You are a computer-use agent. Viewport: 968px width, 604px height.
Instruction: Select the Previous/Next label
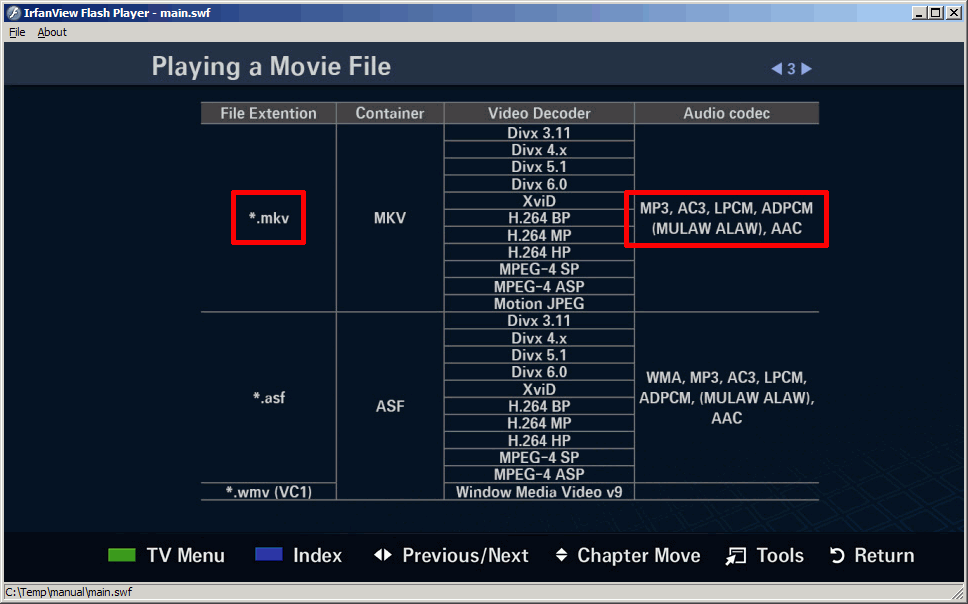(x=465, y=555)
